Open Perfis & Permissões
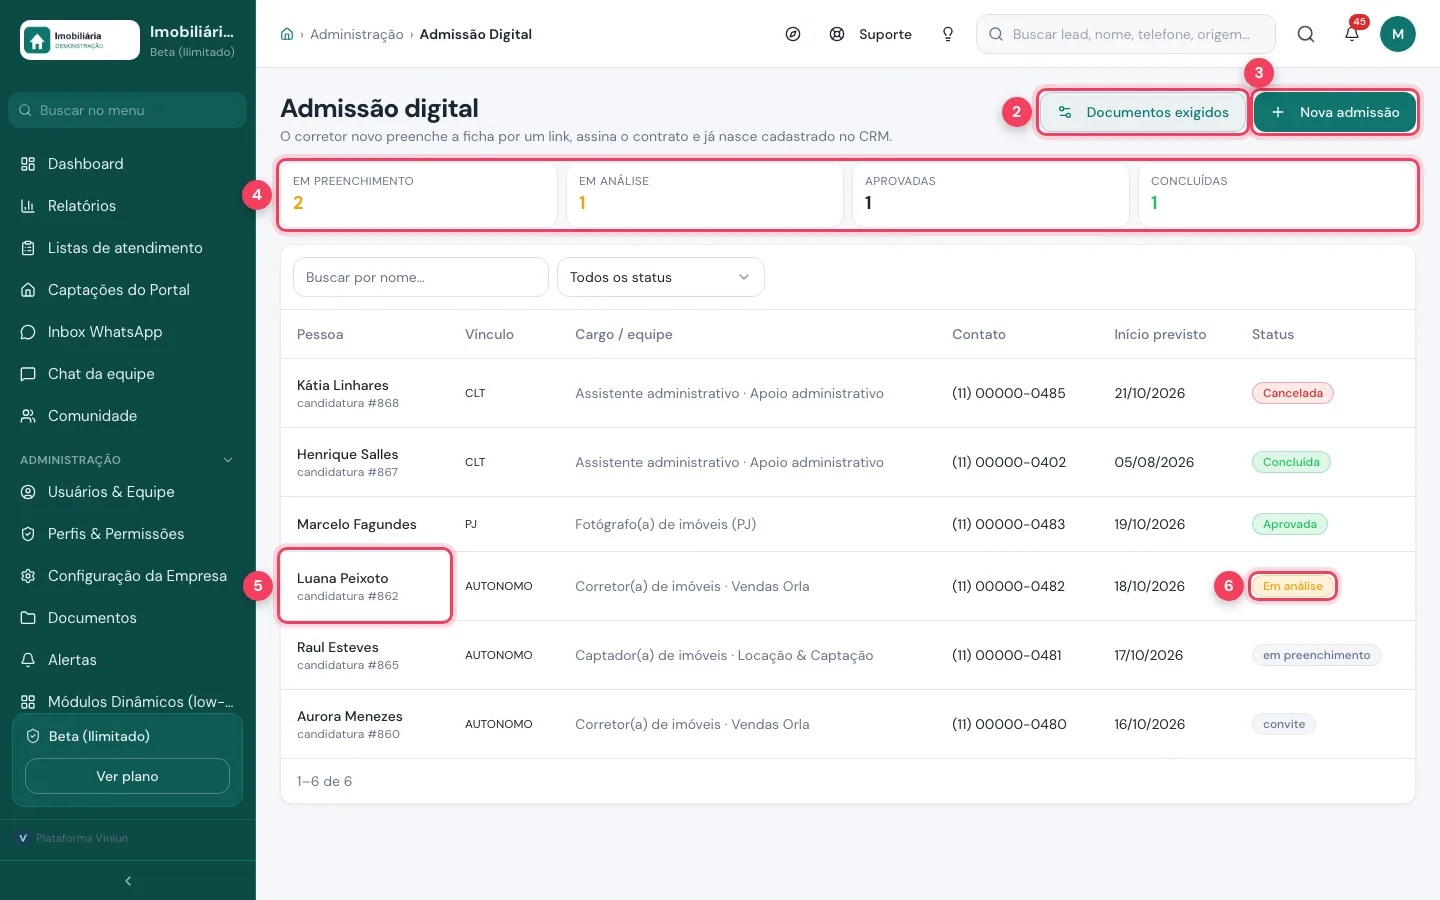 (x=128, y=534)
